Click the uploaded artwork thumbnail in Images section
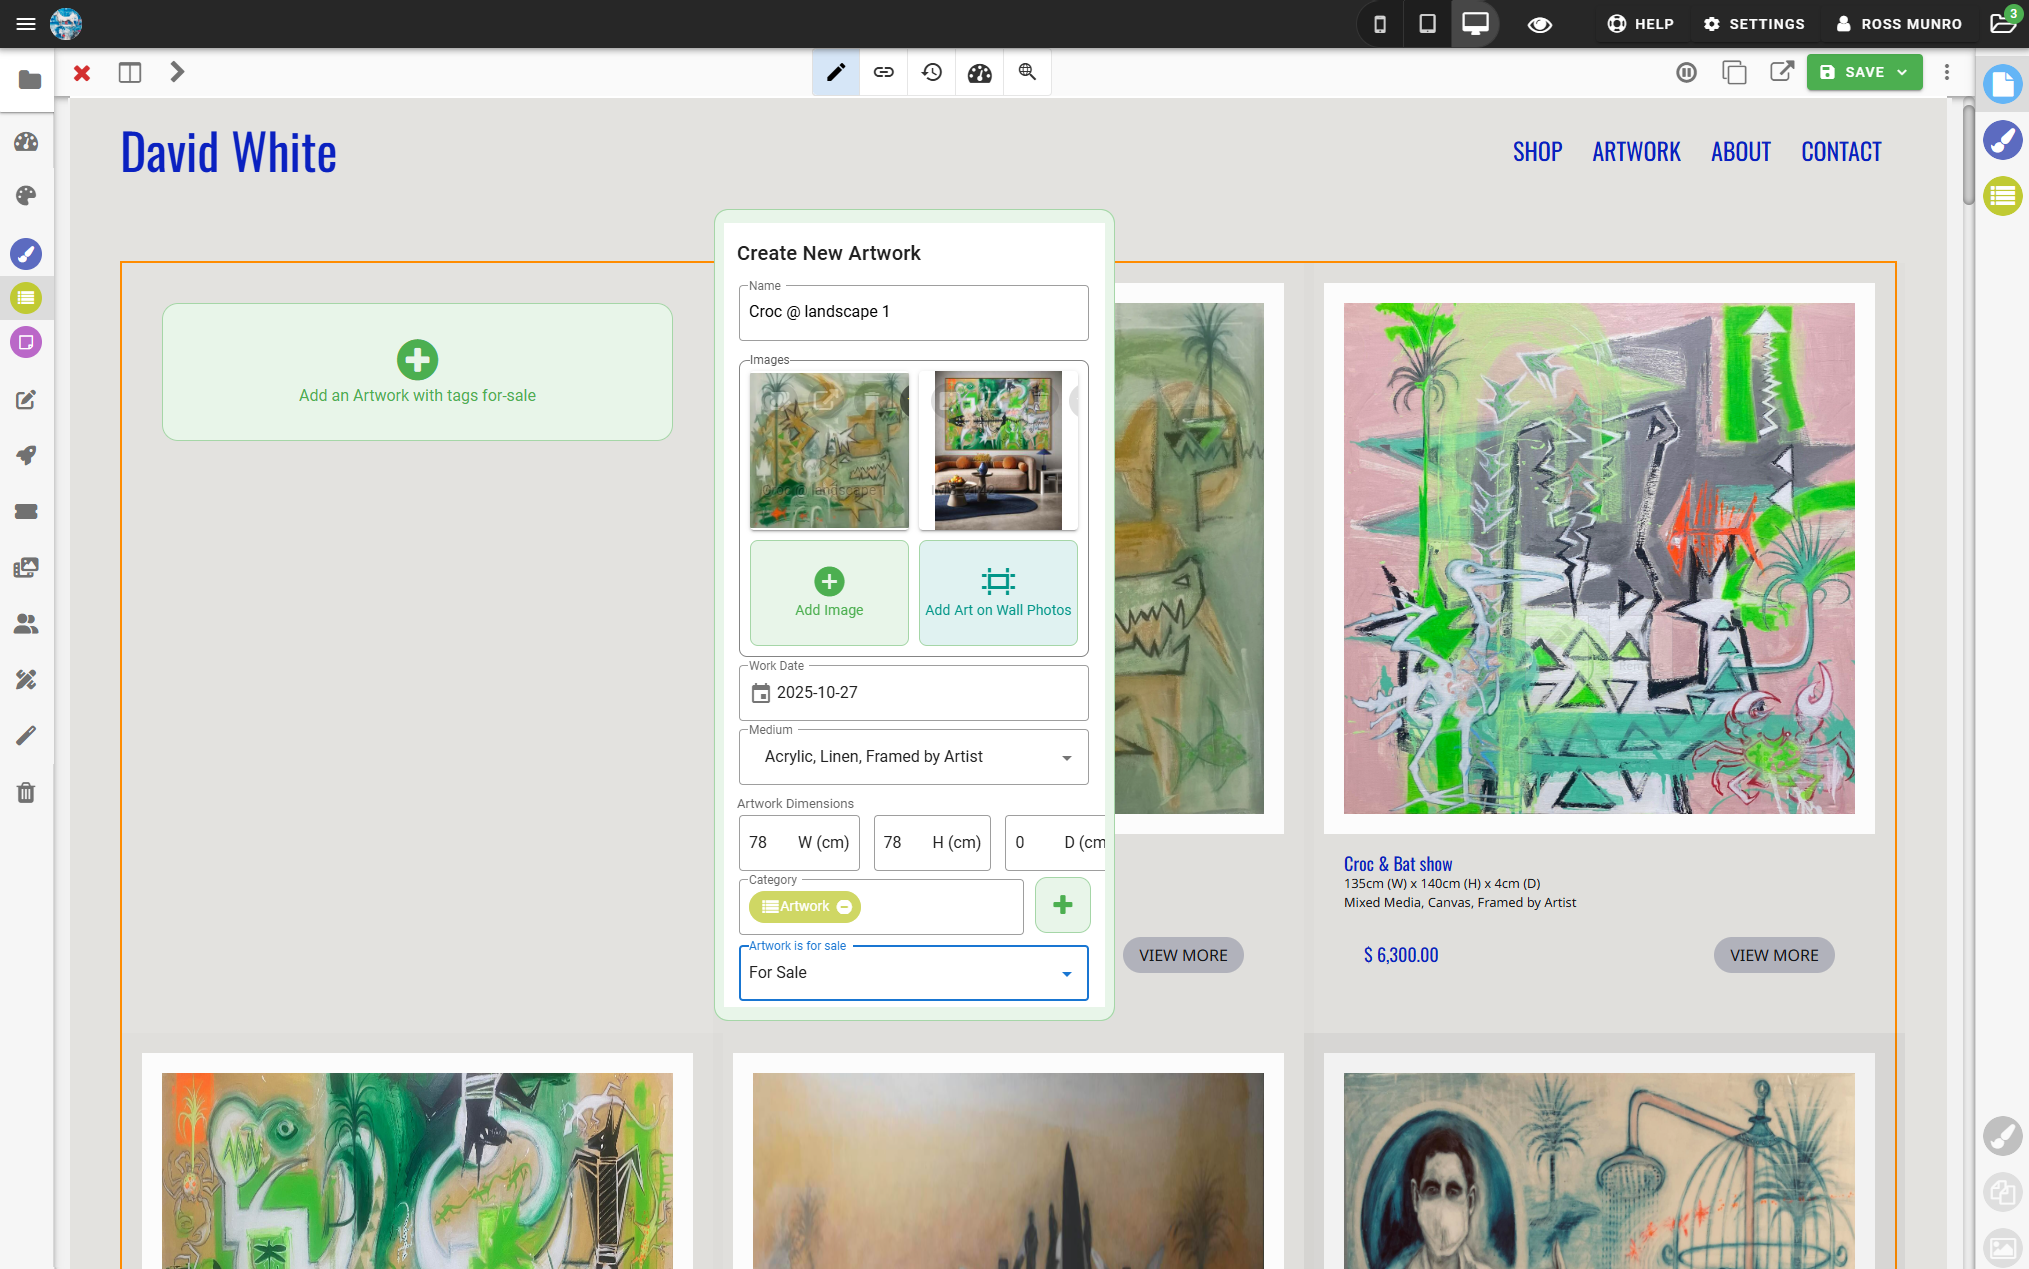Image resolution: width=2029 pixels, height=1269 pixels. pos(828,450)
